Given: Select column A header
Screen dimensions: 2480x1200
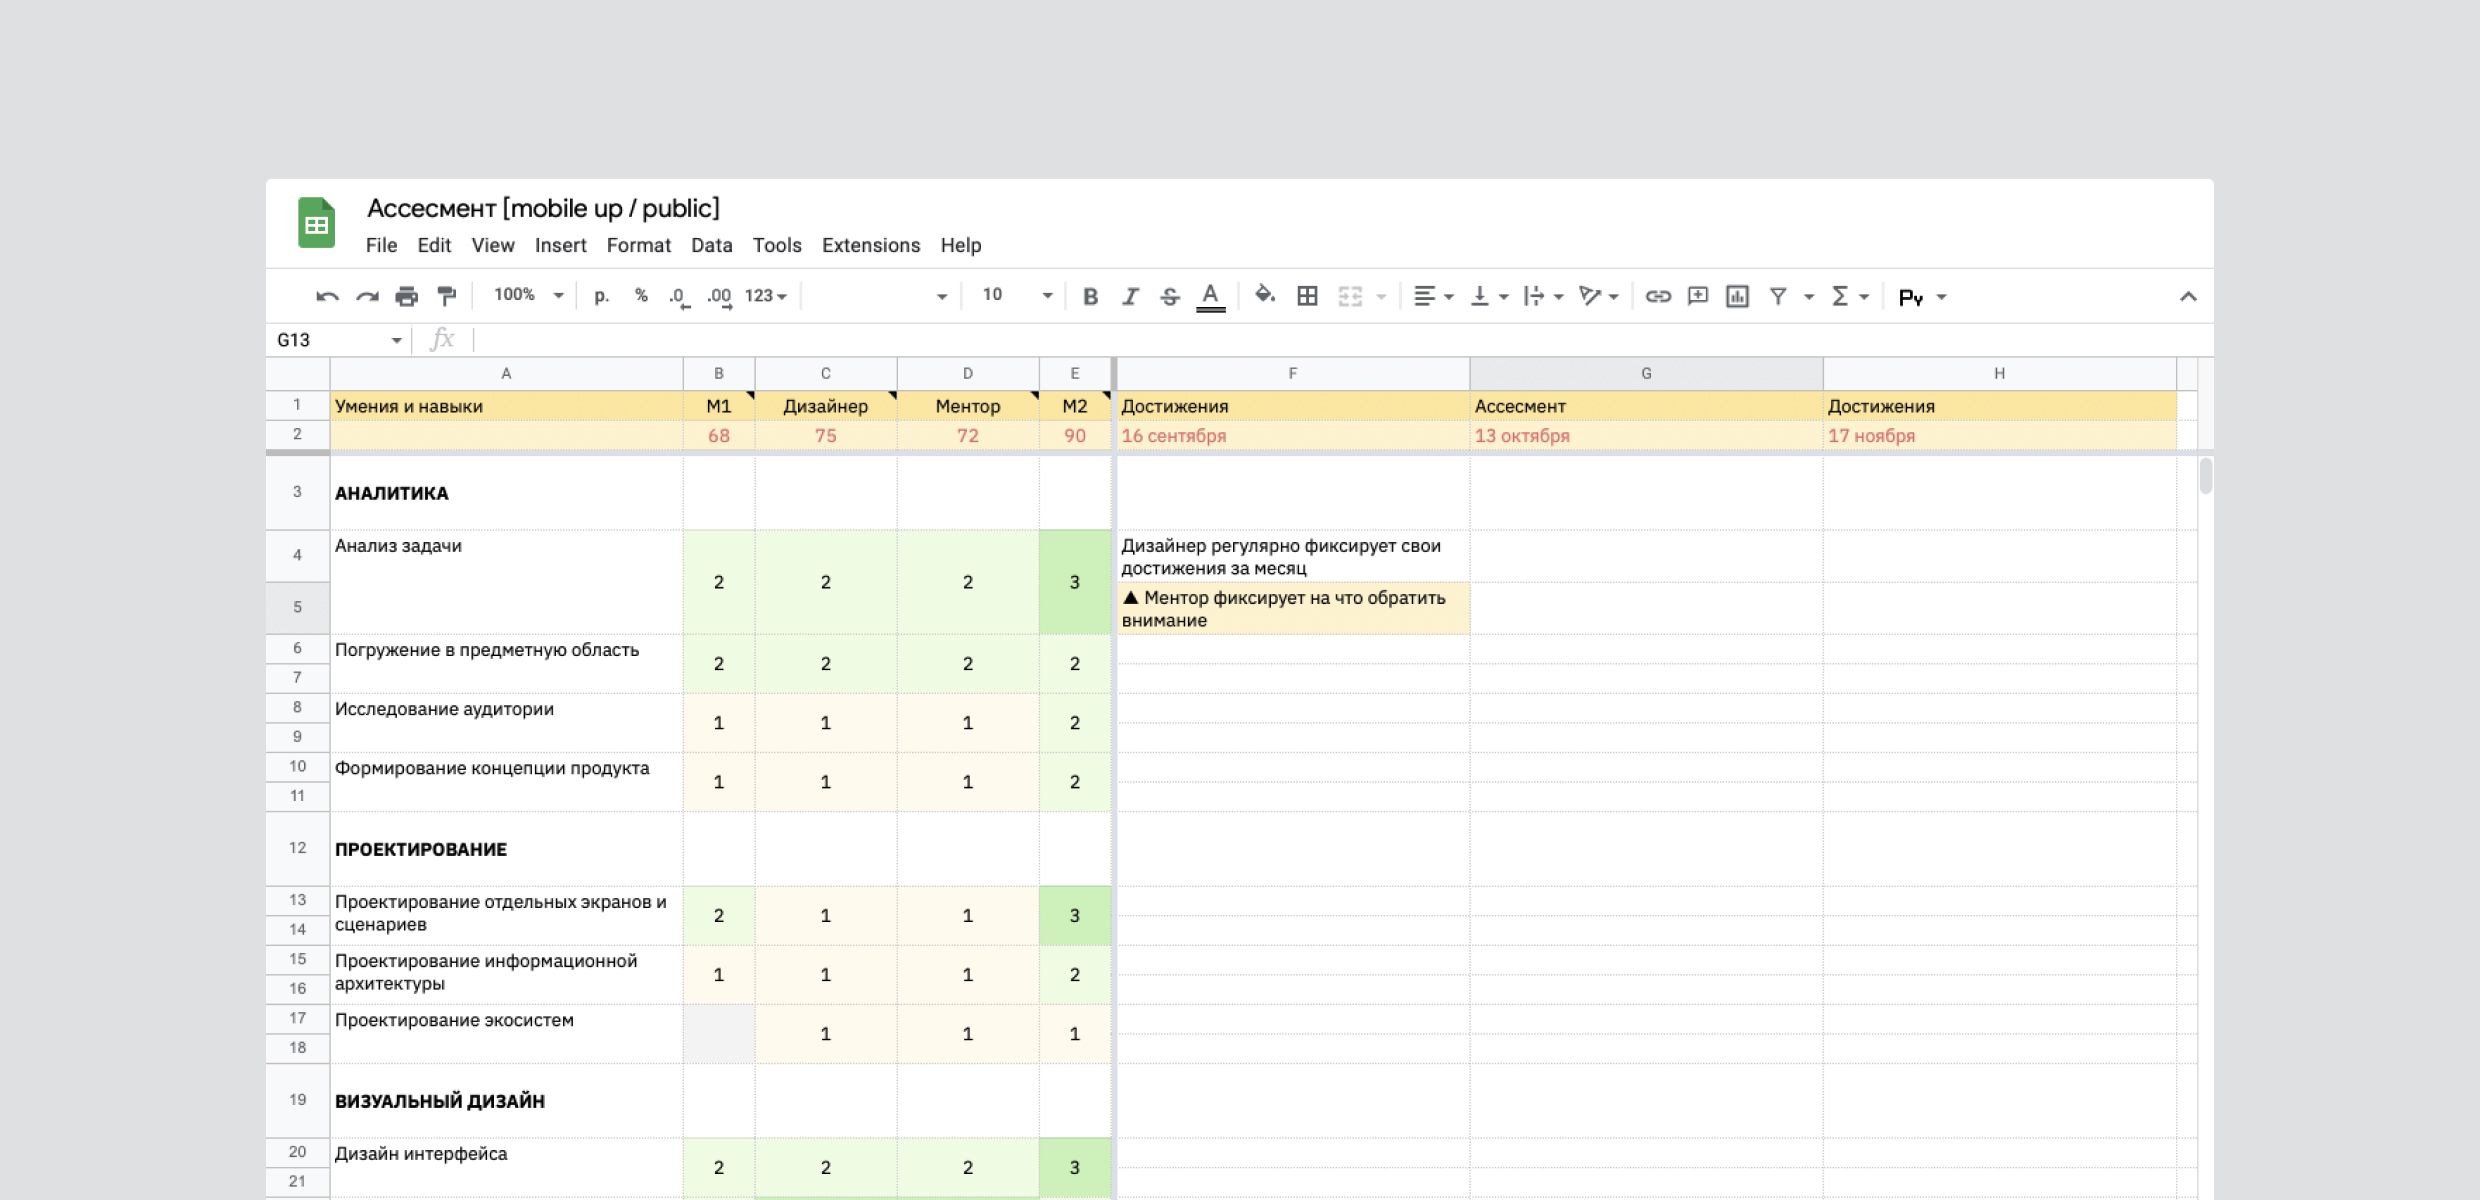Looking at the screenshot, I should 506,373.
